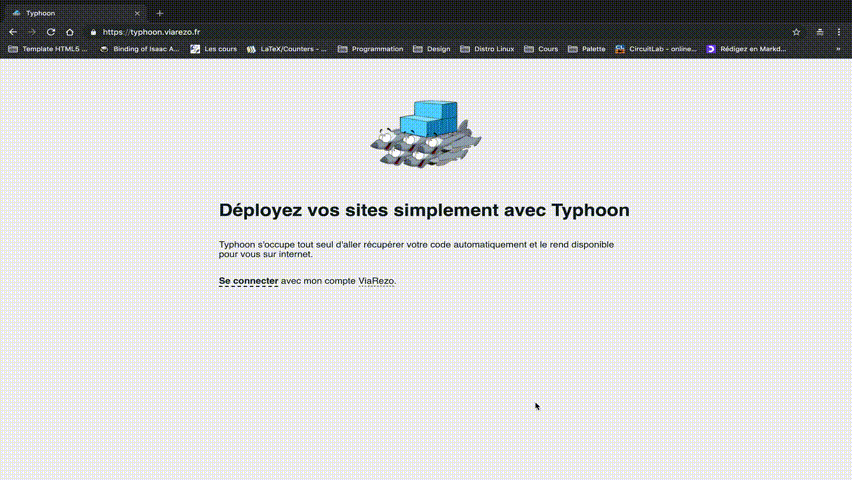
Task: Expand the Design bookmark folder
Action: [x=431, y=49]
